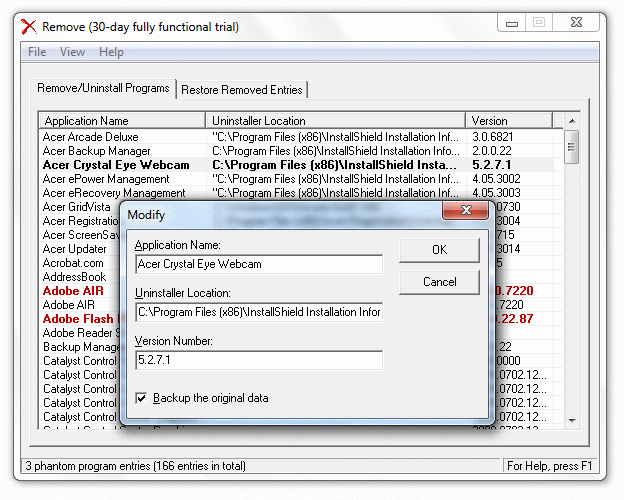Open the File menu
The image size is (624, 500).
(x=37, y=52)
